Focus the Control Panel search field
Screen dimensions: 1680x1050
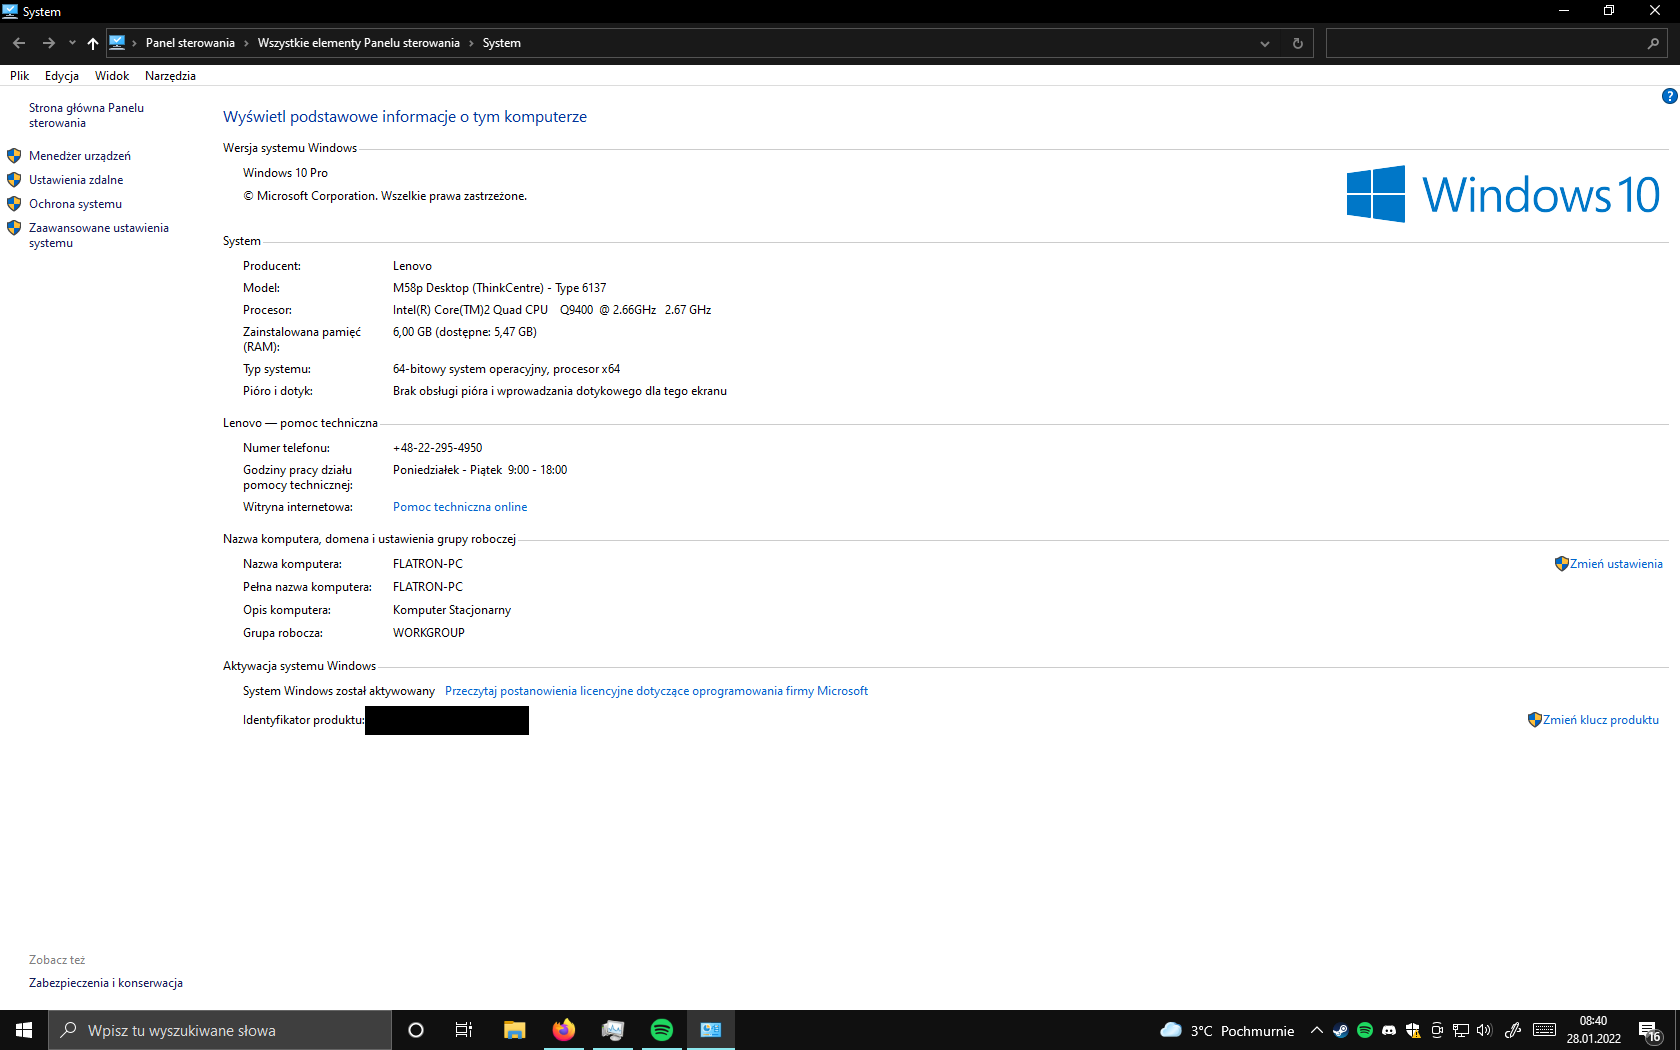(1484, 43)
